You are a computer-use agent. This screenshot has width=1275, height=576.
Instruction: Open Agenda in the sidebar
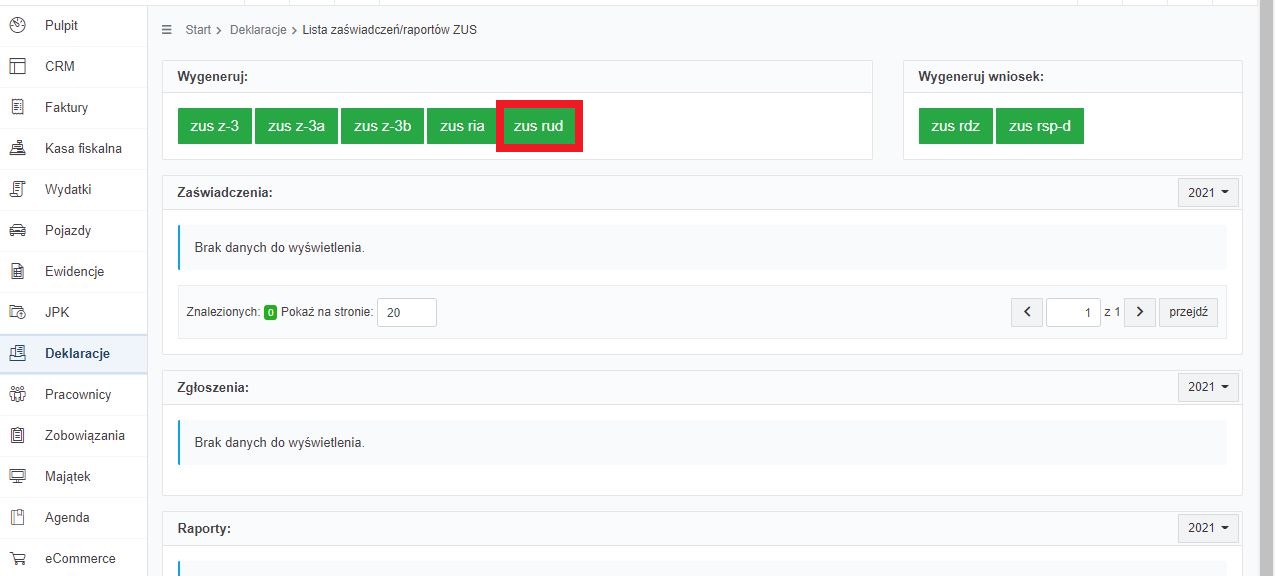(x=73, y=517)
